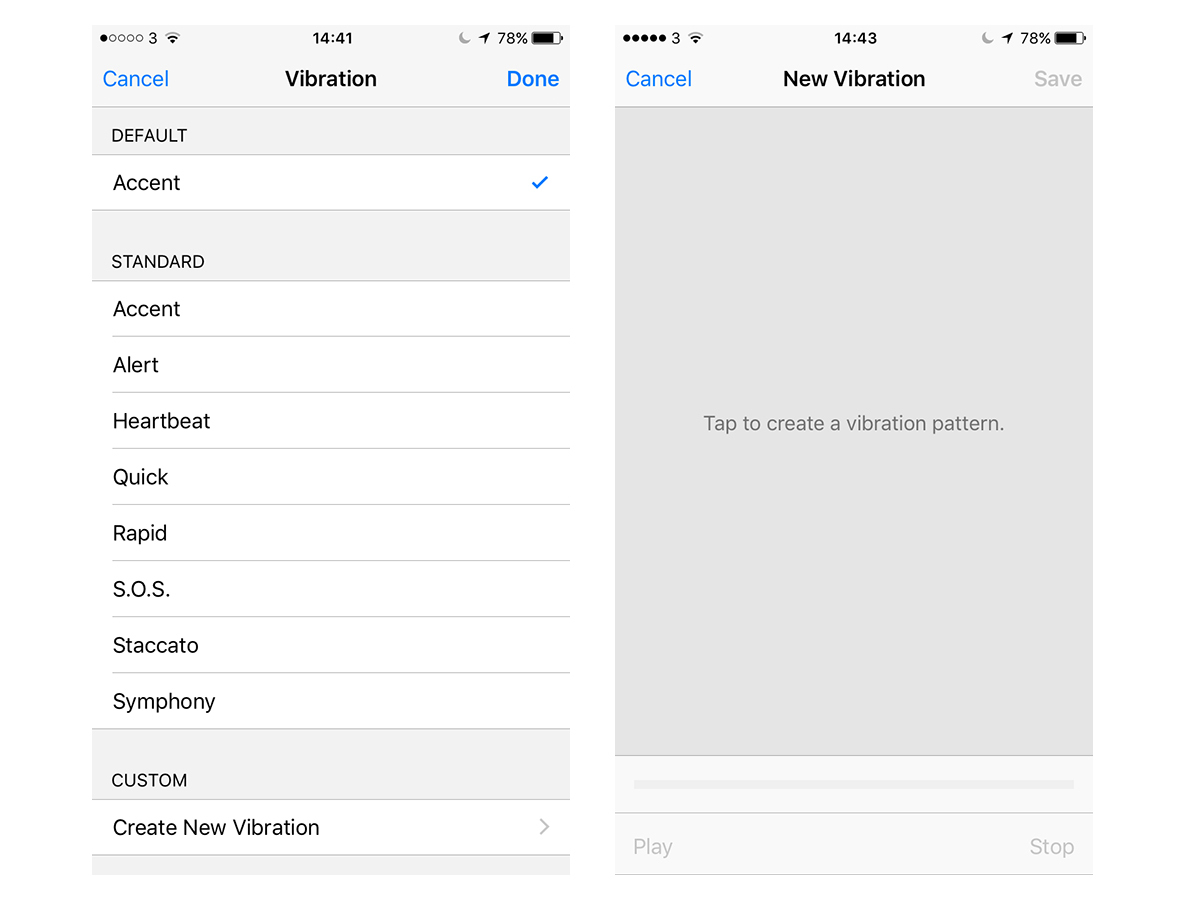Click the DEFAULT section header
The height and width of the screenshot is (900, 1200).
point(149,135)
